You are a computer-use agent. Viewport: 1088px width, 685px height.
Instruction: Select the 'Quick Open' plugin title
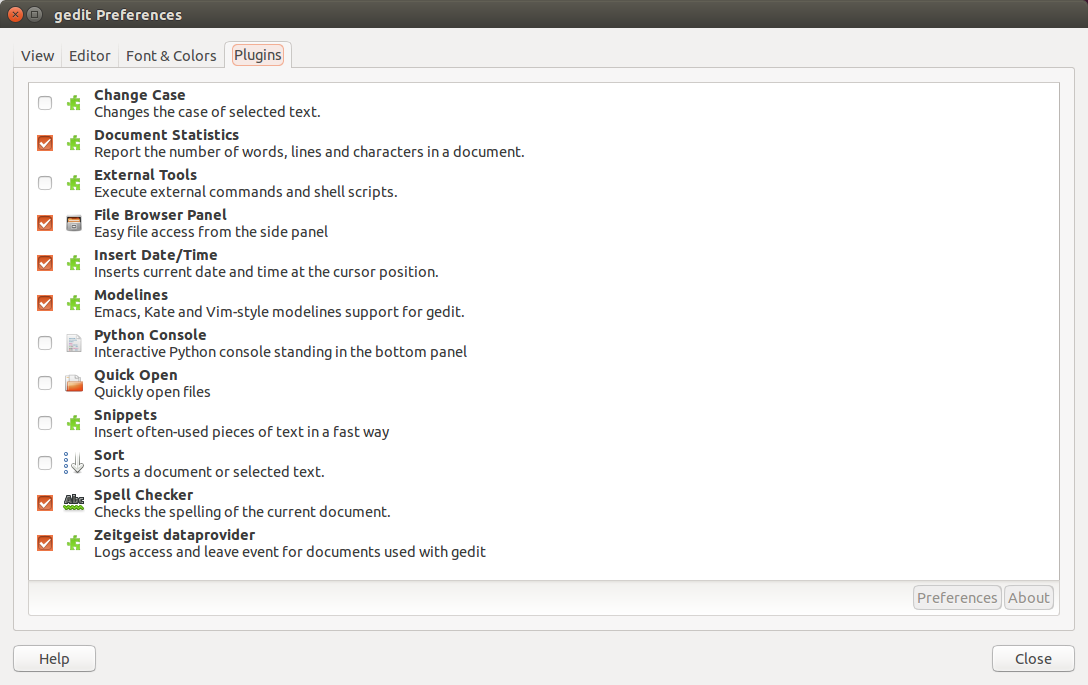(x=136, y=375)
